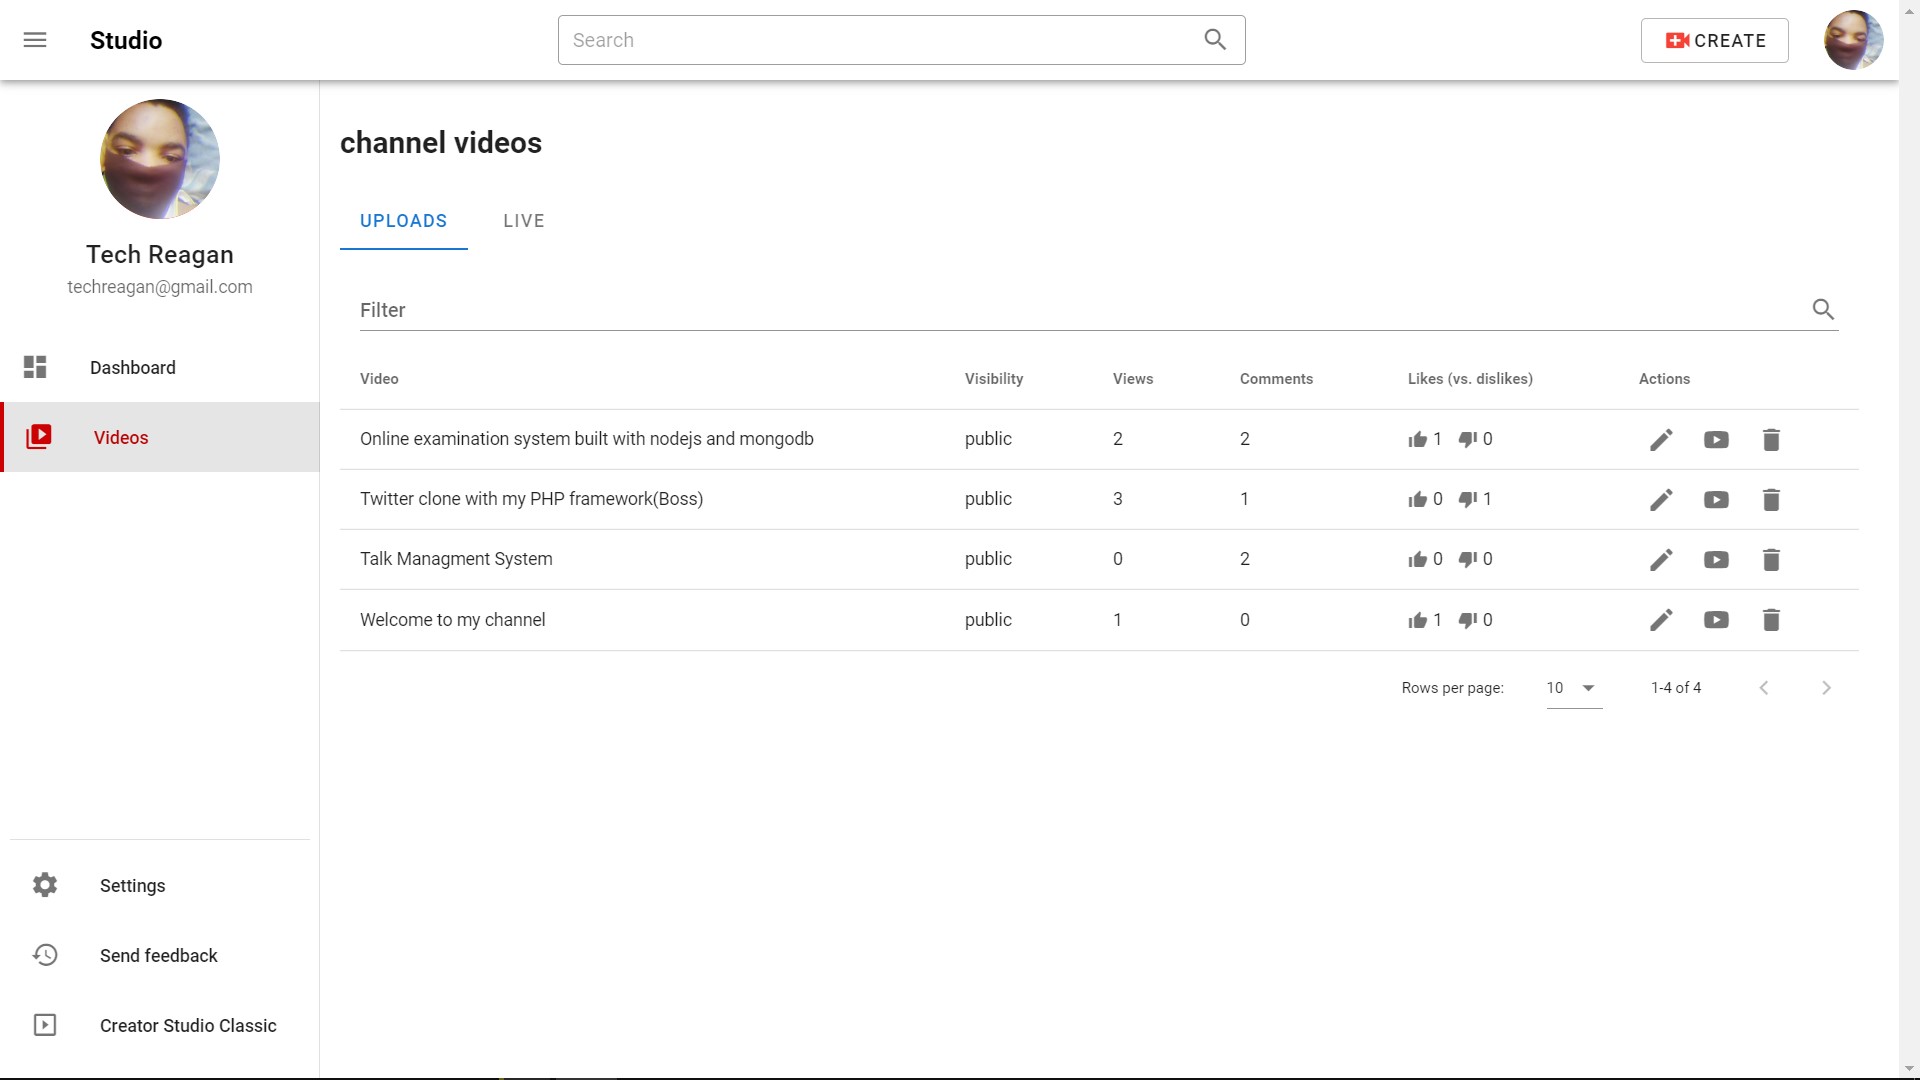Trash the Talk Managment System video
The width and height of the screenshot is (1920, 1080).
1771,560
